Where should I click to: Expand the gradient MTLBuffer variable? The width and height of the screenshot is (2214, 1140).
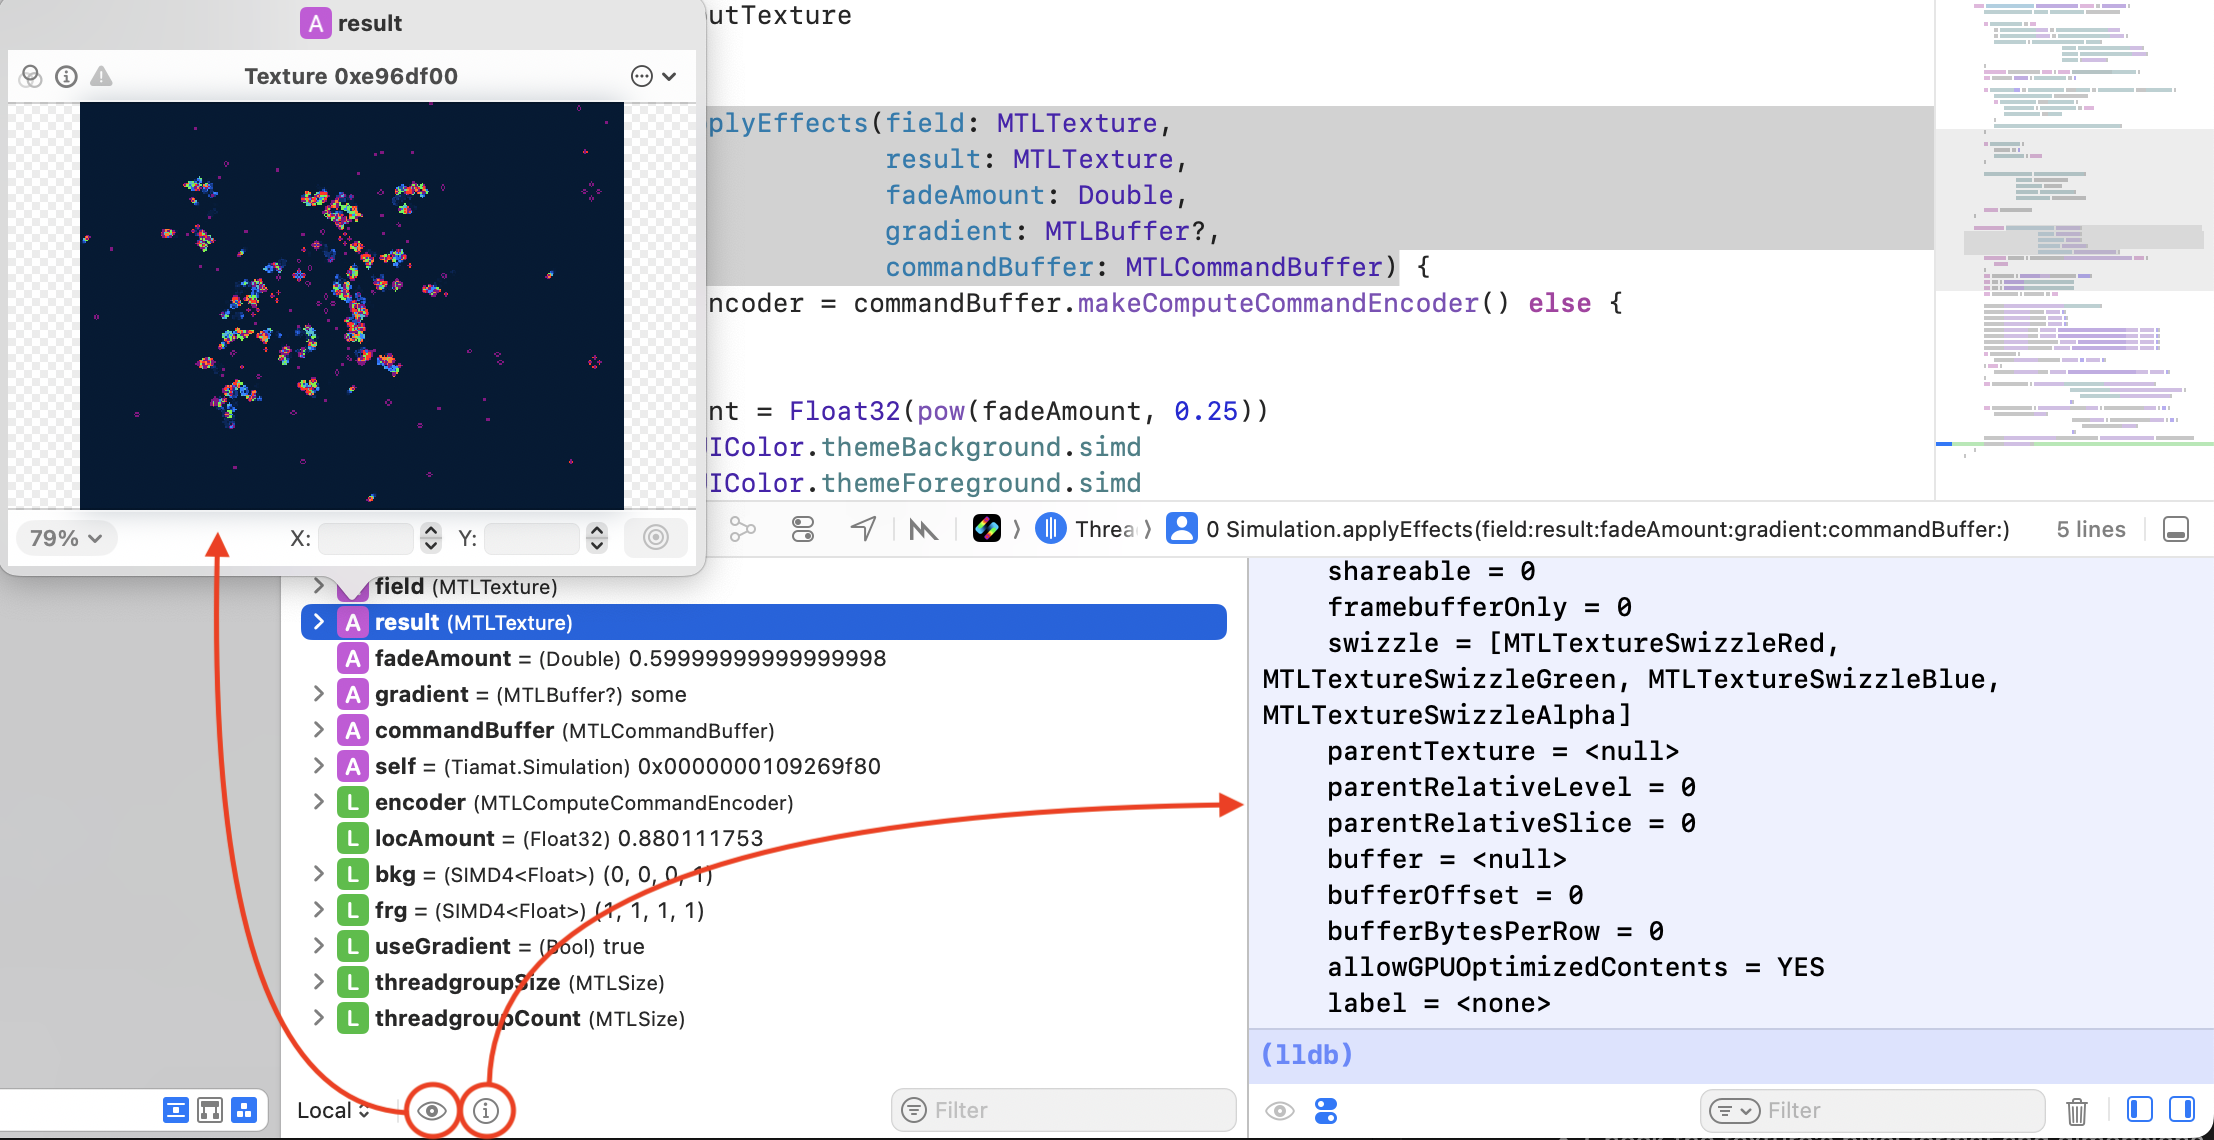point(318,694)
